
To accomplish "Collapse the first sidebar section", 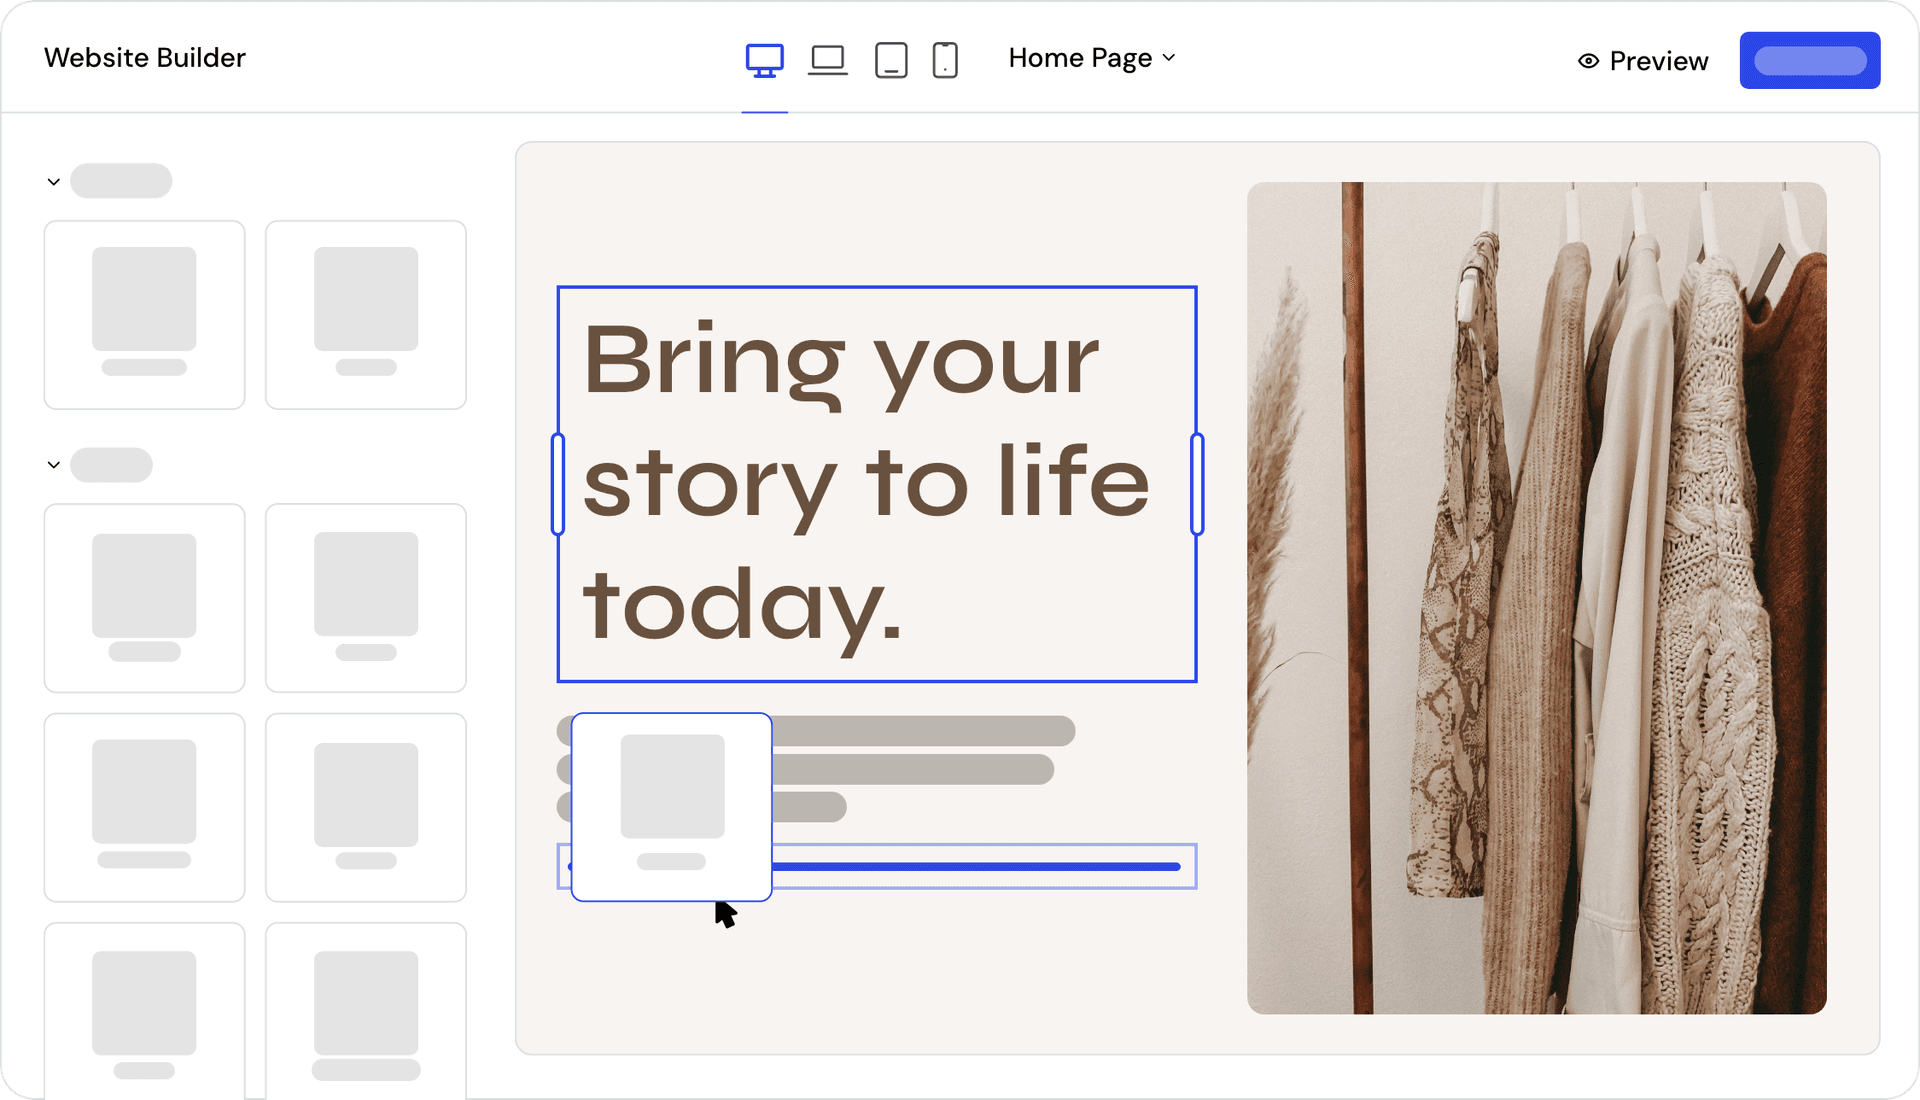I will (54, 182).
